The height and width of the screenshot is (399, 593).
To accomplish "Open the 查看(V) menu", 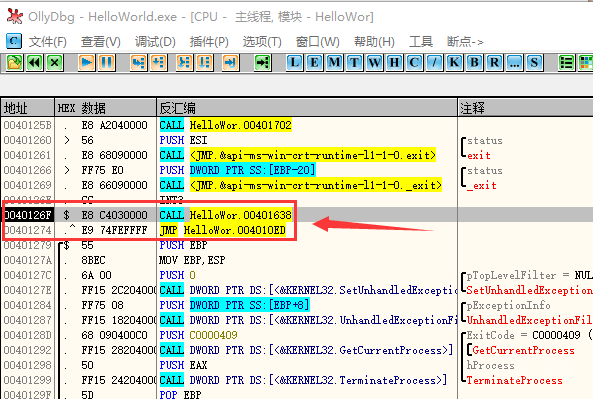I will tap(101, 42).
